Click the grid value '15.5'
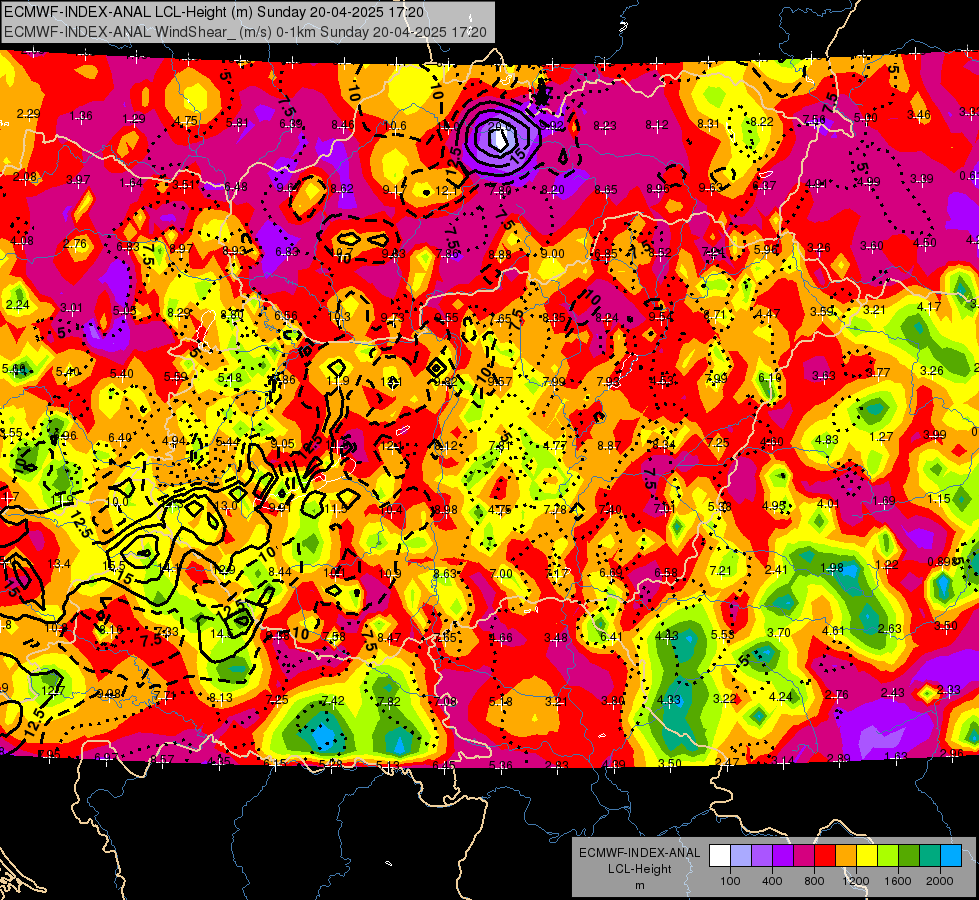This screenshot has height=900, width=979. (x=114, y=566)
